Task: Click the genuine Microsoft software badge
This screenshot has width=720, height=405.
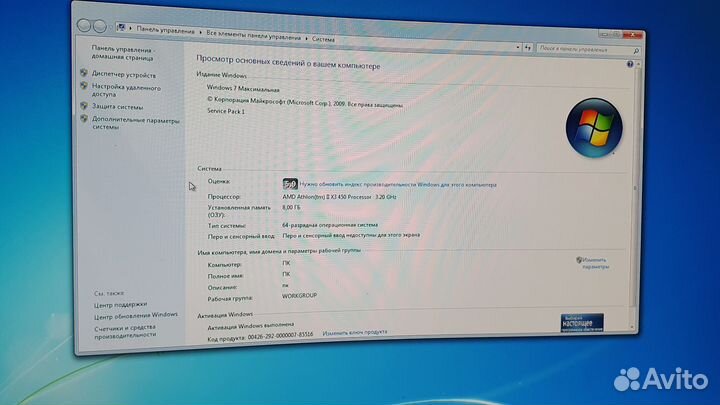Action: tap(581, 322)
